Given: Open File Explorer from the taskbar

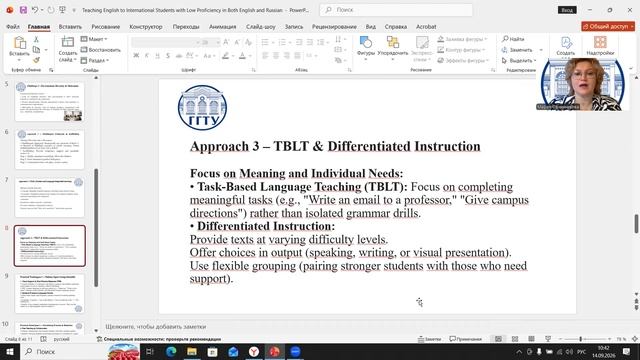Looking at the screenshot, I should pos(192,351).
